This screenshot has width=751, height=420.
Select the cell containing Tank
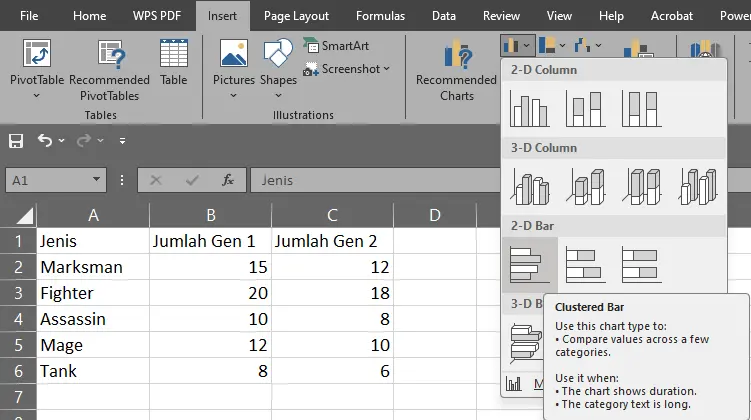coord(93,371)
